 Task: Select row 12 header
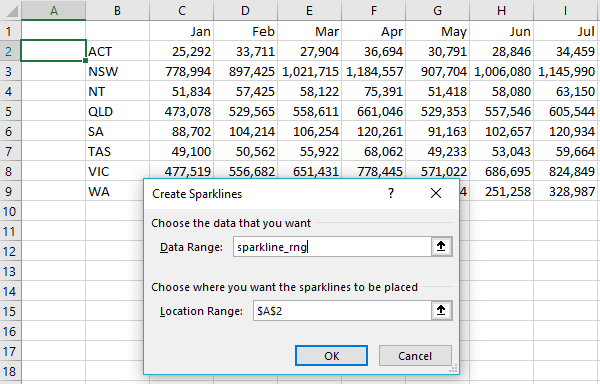tap(10, 251)
